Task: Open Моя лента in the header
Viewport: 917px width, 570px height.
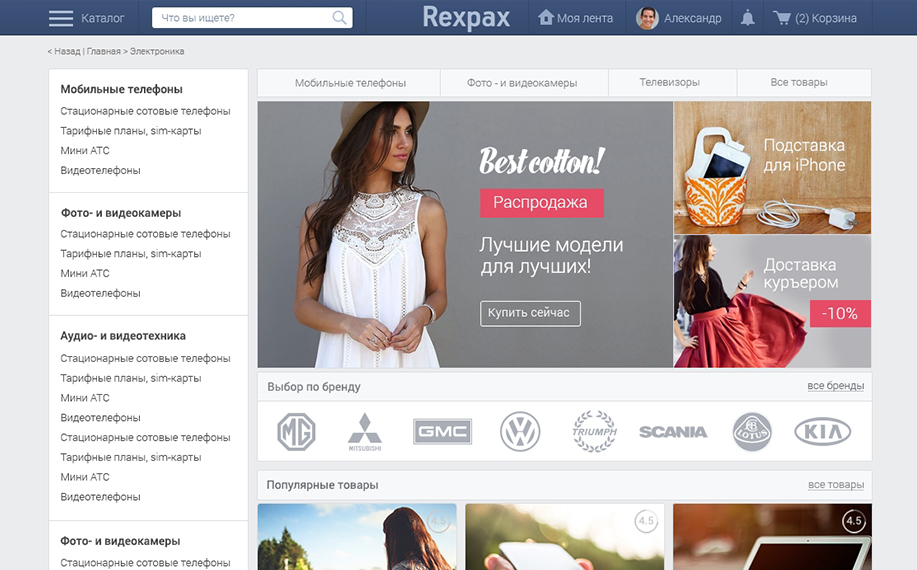Action: [585, 18]
